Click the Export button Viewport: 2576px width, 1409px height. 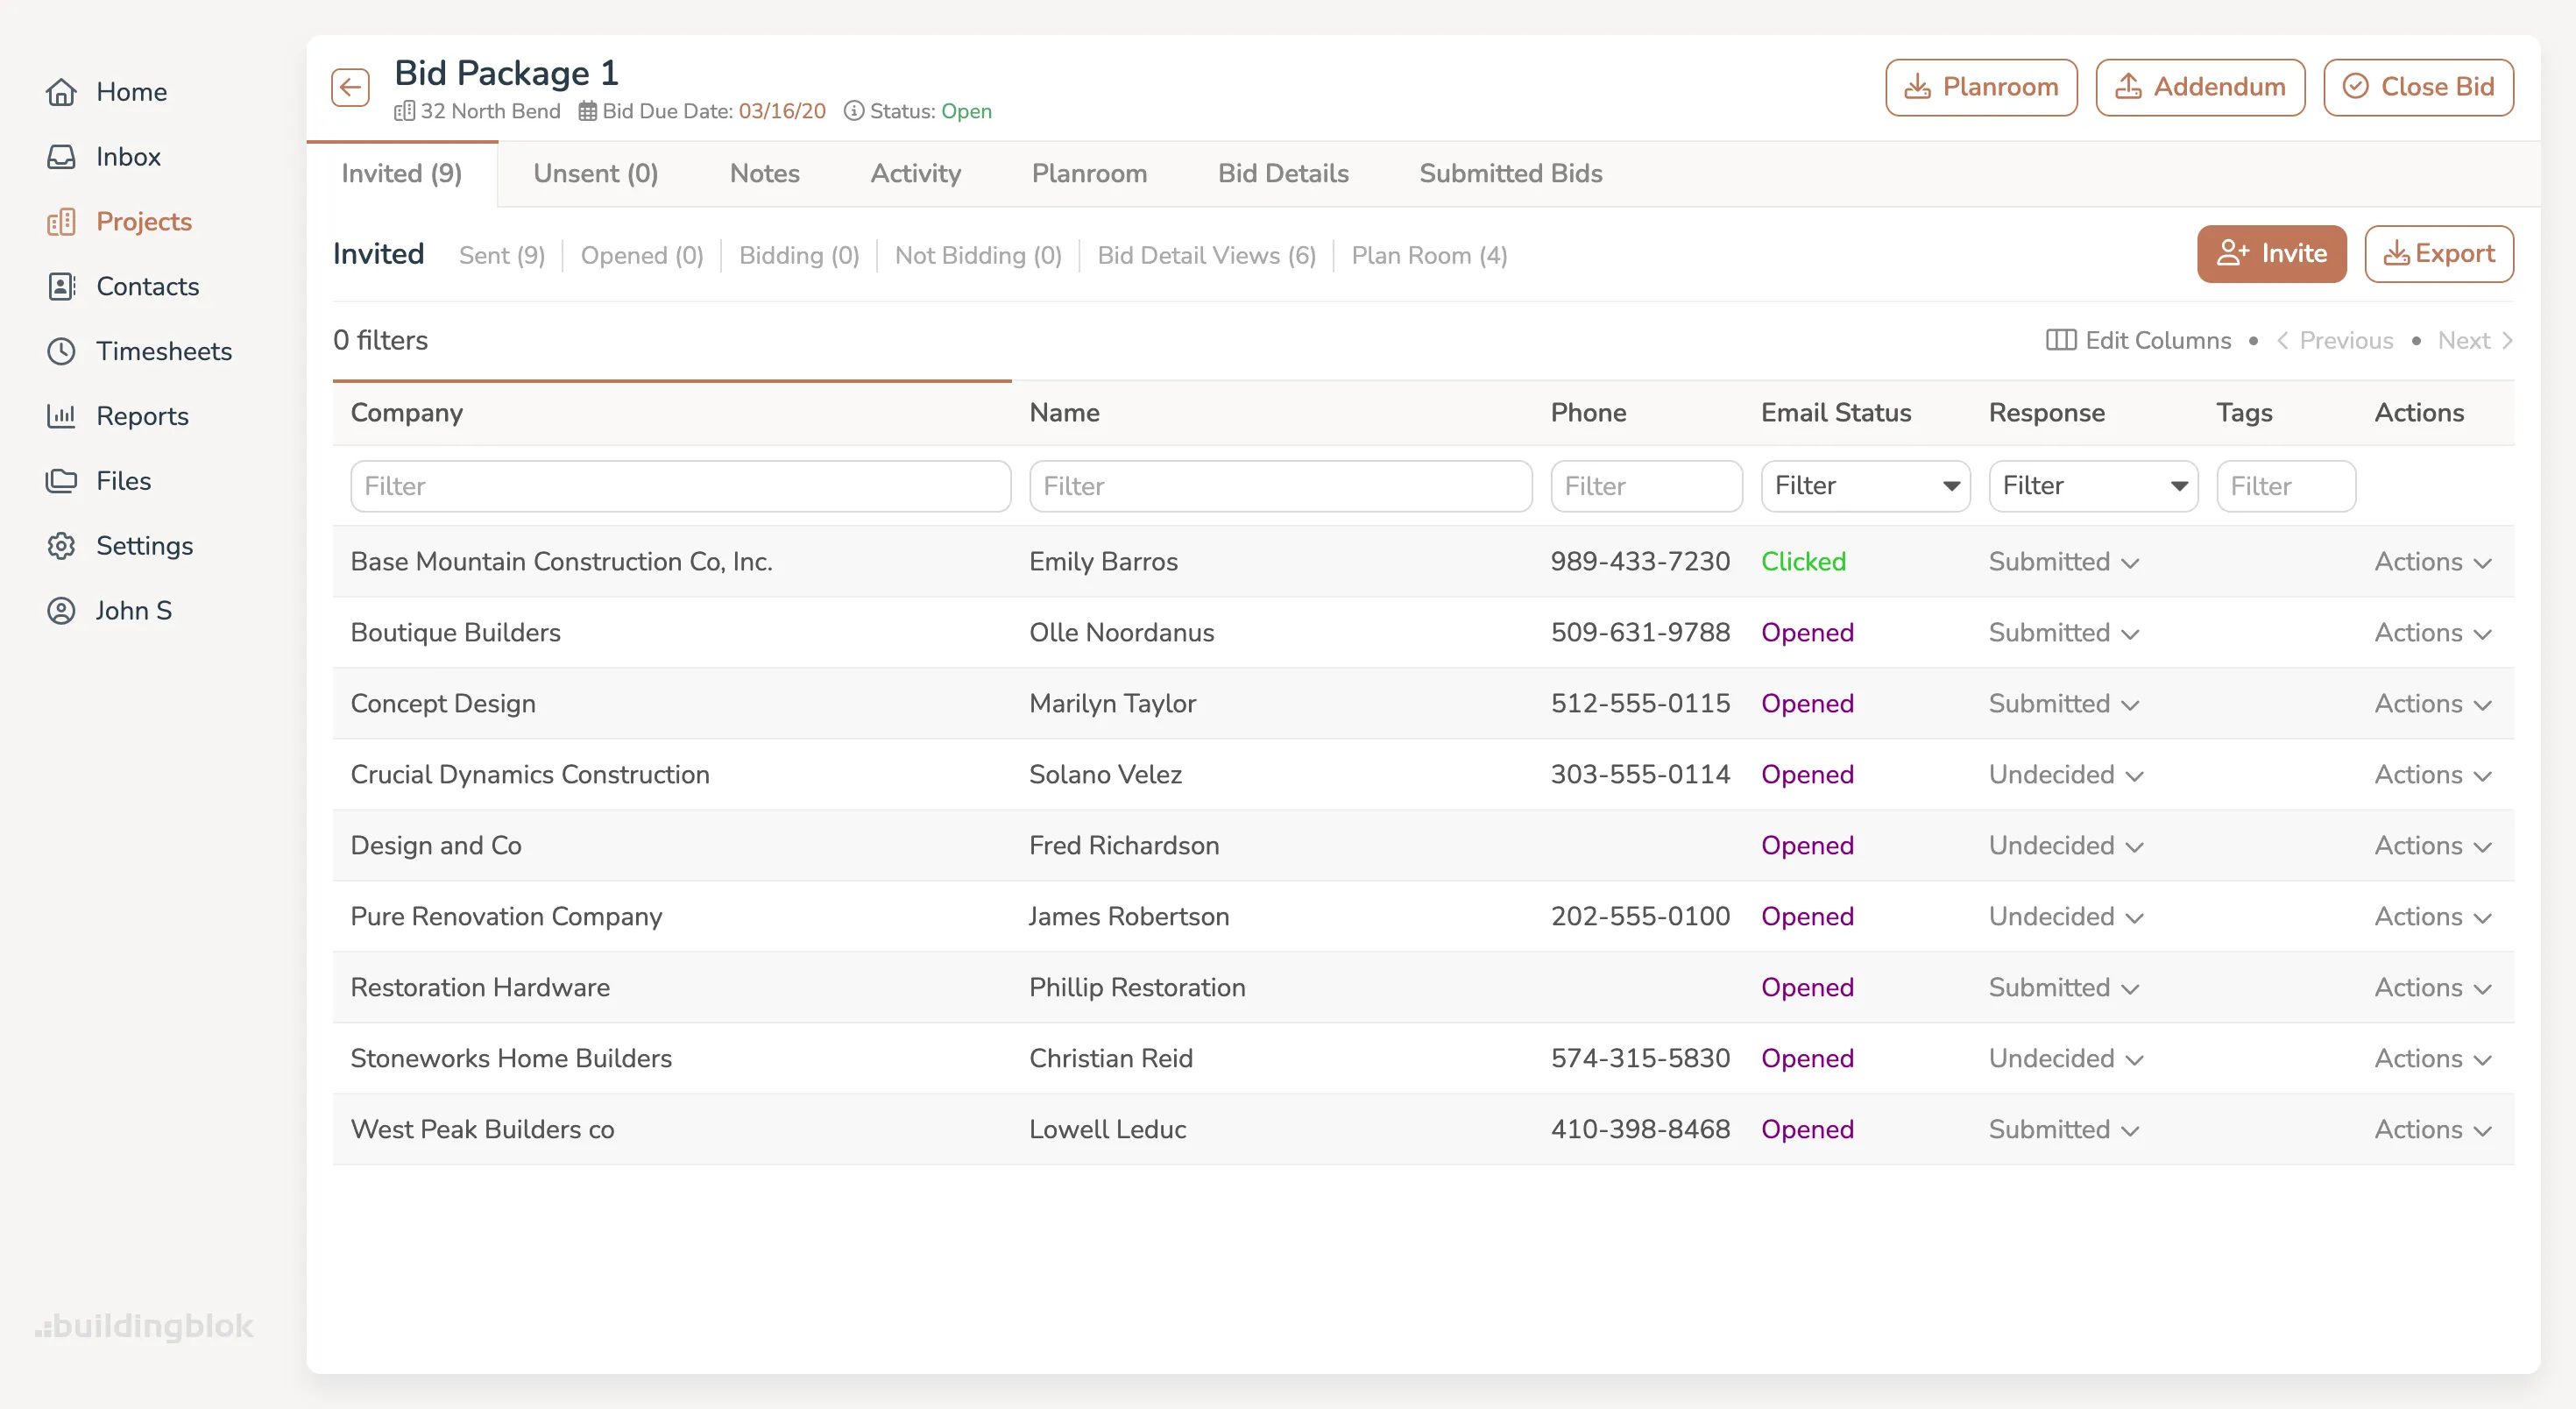(2439, 253)
